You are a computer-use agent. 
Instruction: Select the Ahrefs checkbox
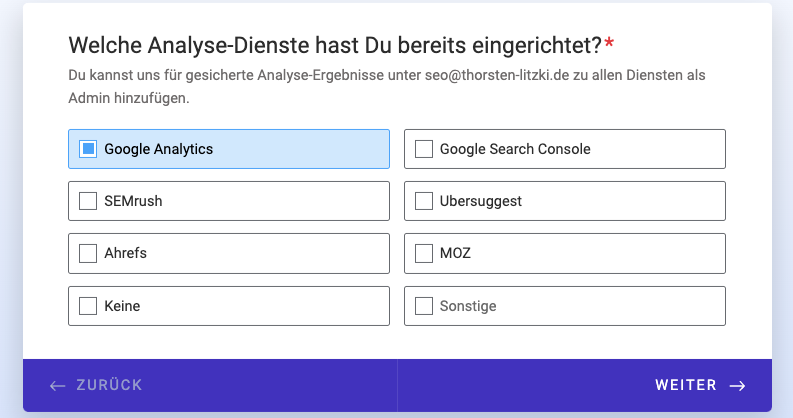point(88,253)
